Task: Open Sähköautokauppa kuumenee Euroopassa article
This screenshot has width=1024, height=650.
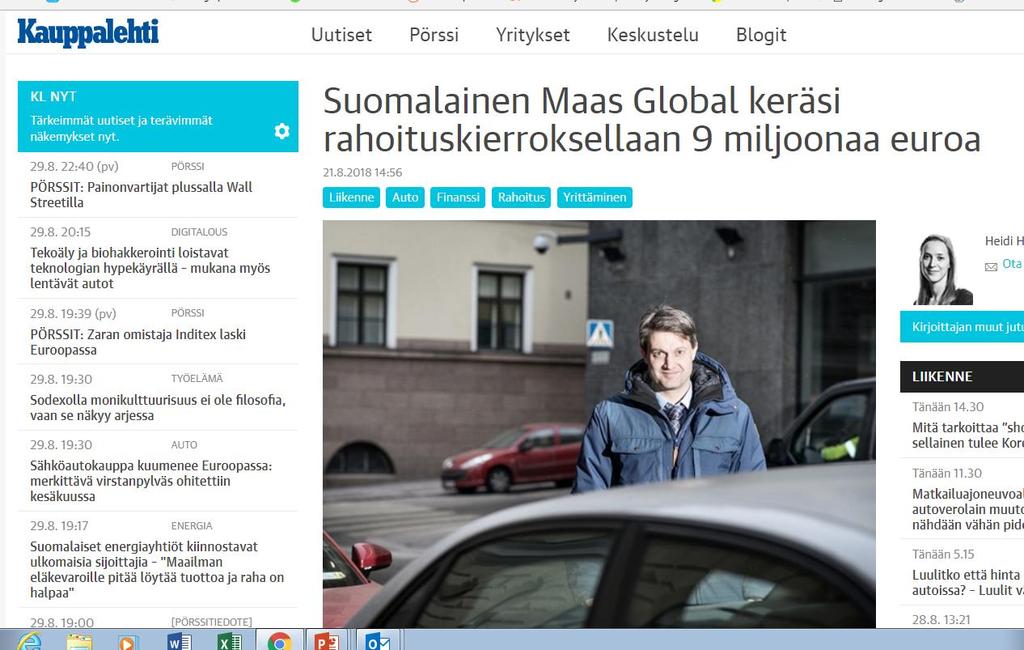Action: (x=151, y=481)
